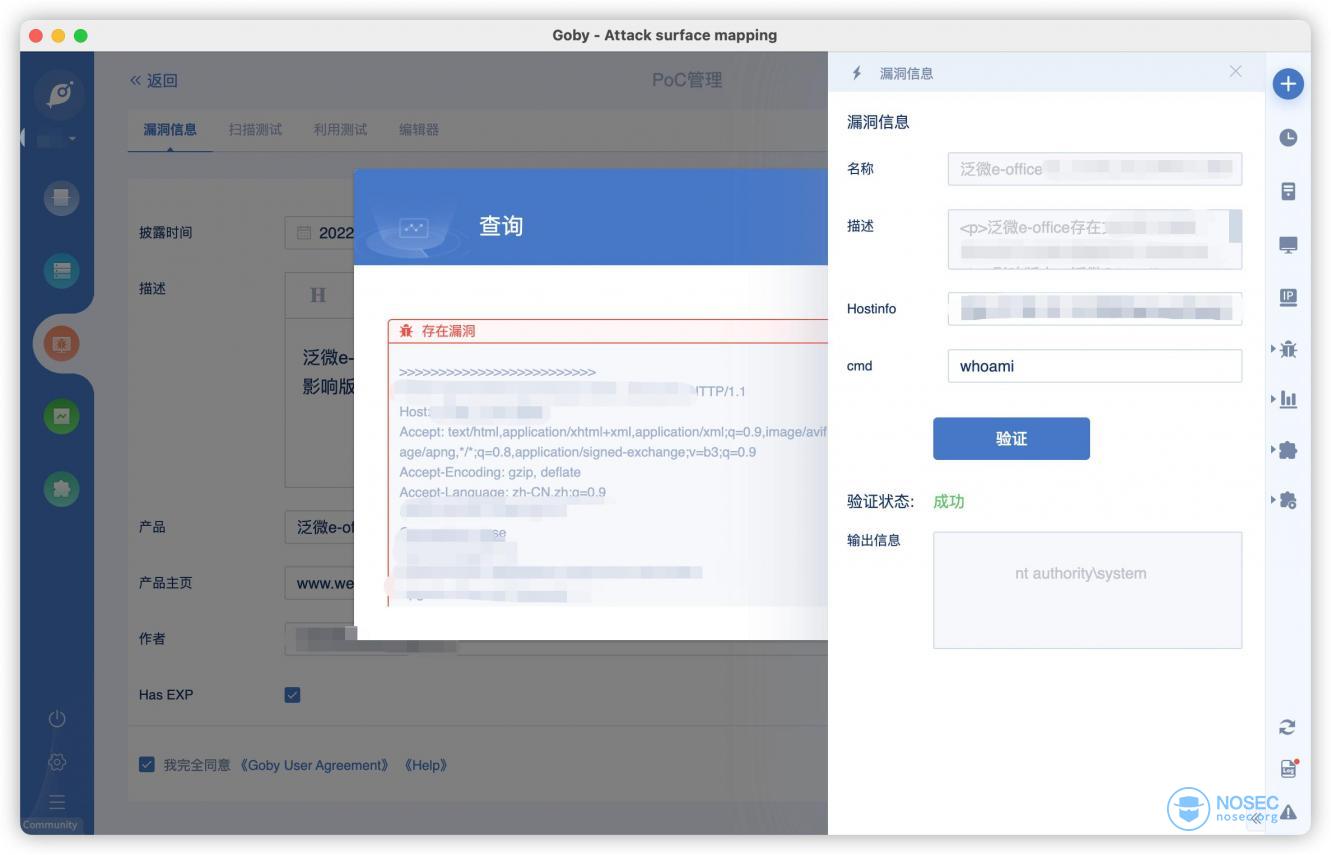The height and width of the screenshot is (855, 1331).
Task: Click the 产品主页 input field
Action: click(319, 583)
